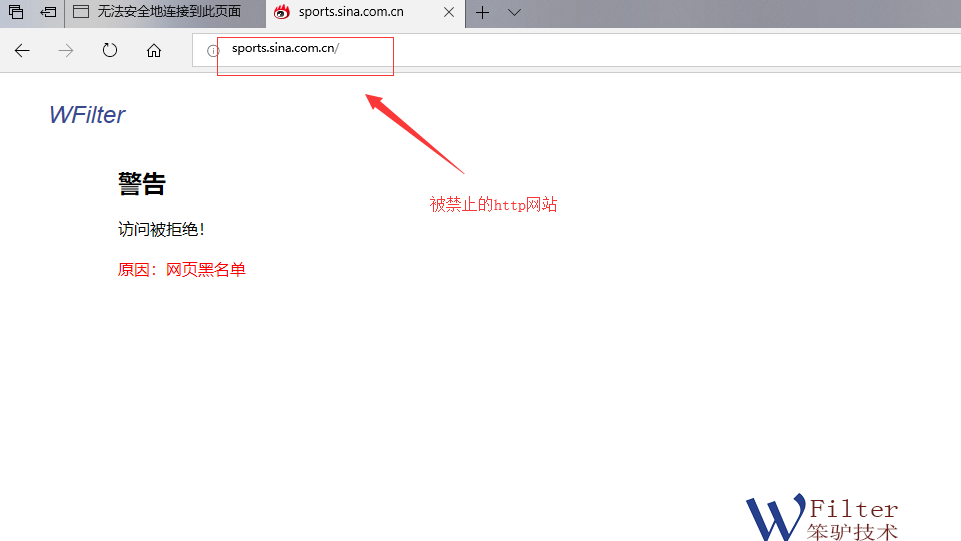Open the tabs you've set aside panel
This screenshot has width=961, height=541.
pos(16,13)
